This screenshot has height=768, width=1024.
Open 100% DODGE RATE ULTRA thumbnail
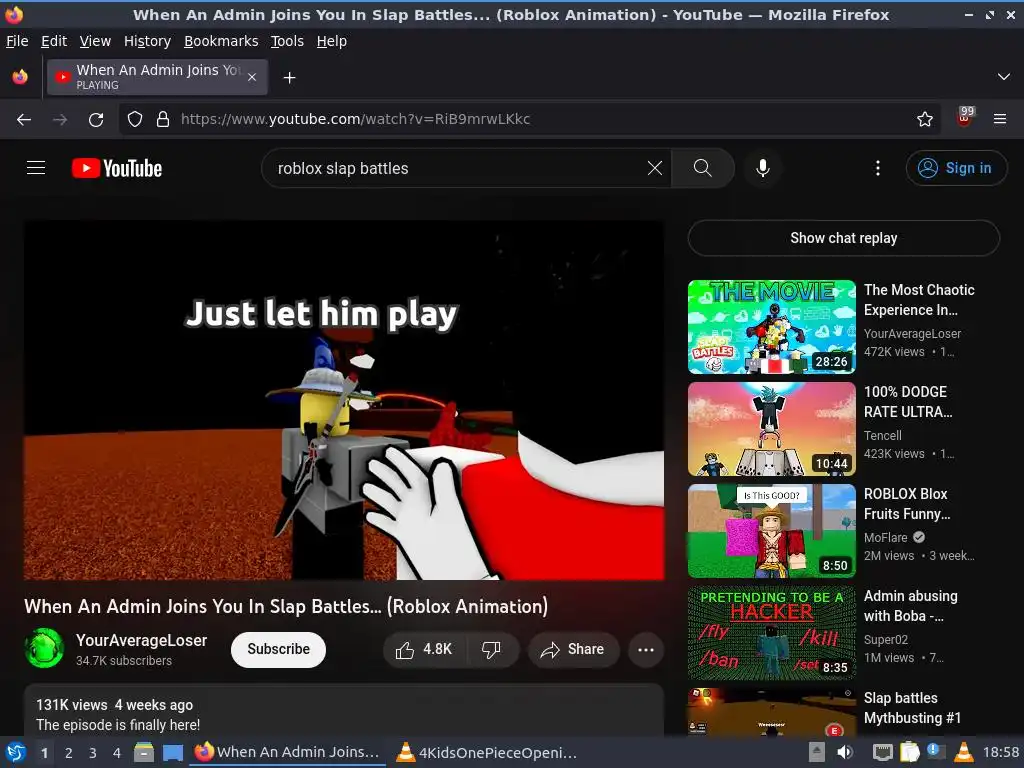[x=771, y=429]
